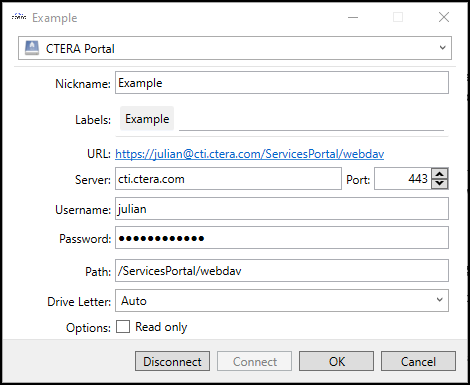
Task: Click the CTERA Portal drive icon
Action: 32,48
